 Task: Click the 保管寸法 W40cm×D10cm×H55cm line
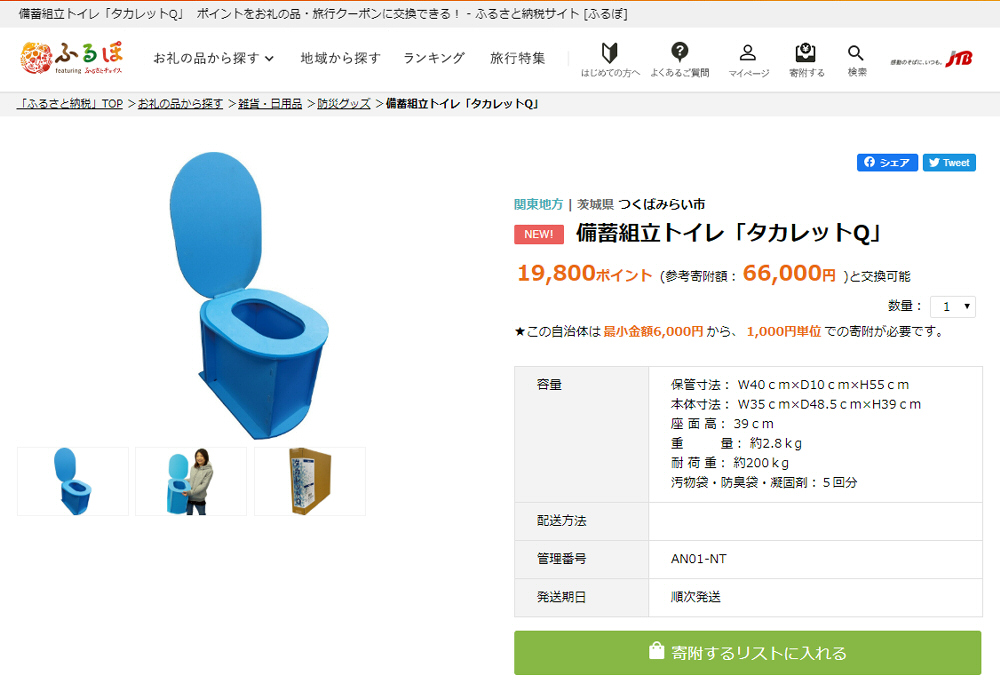[x=790, y=385]
